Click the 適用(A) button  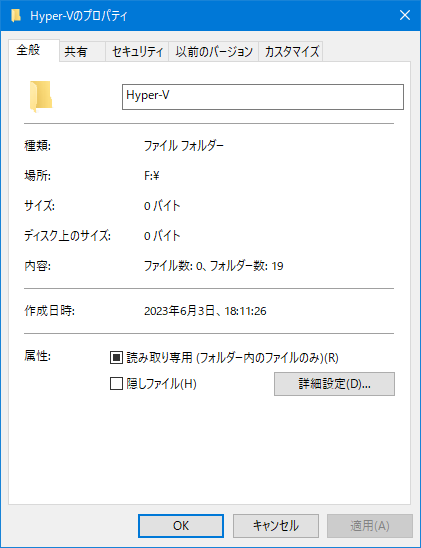[x=370, y=526]
